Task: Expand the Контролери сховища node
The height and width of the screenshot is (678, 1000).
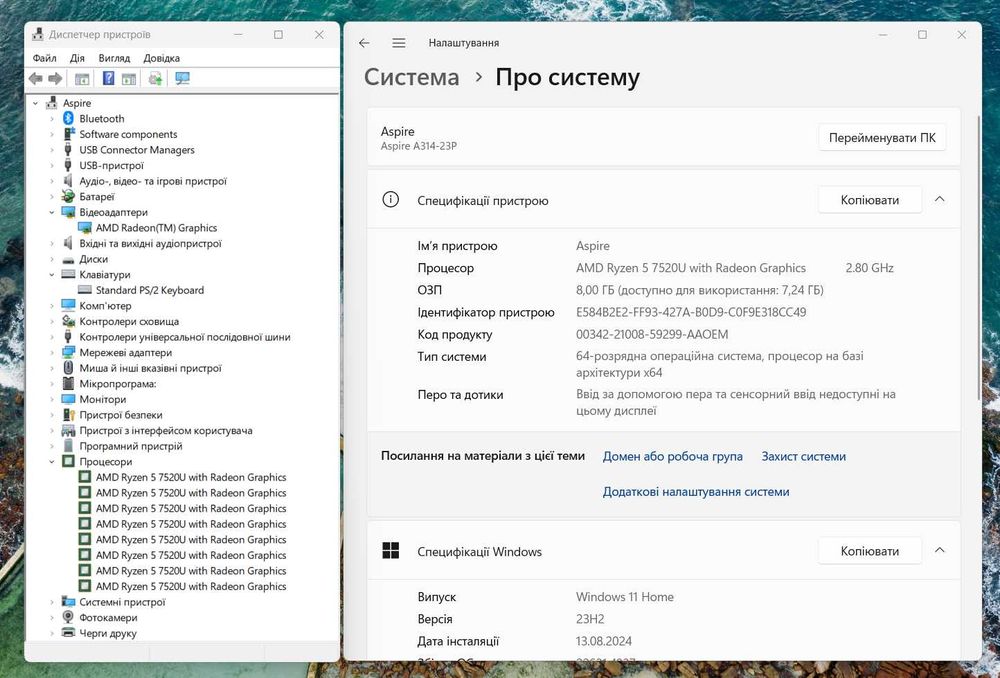Action: tap(52, 321)
